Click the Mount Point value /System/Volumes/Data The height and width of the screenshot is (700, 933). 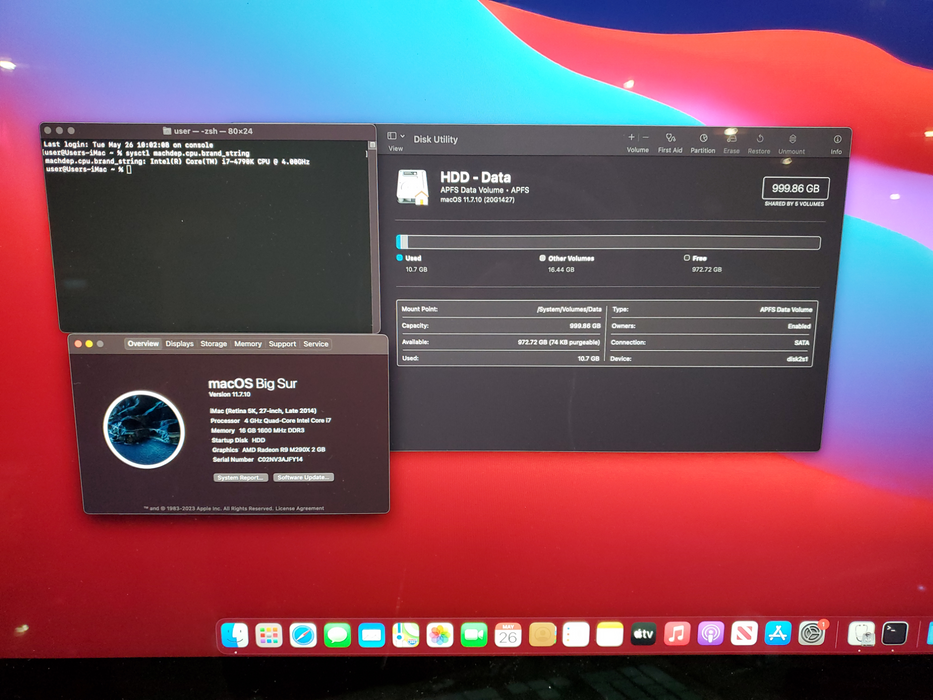coord(569,310)
